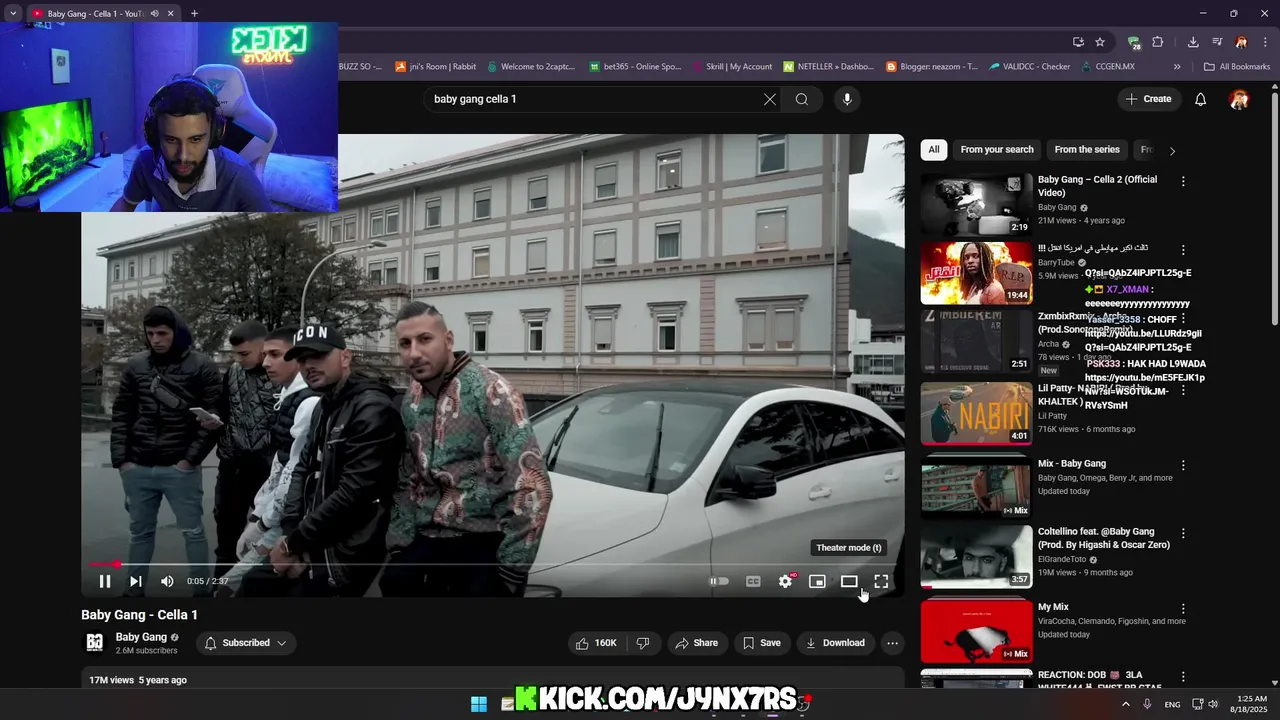Open browser Extensions puzzle icon
This screenshot has width=1280, height=720.
pyautogui.click(x=1158, y=42)
